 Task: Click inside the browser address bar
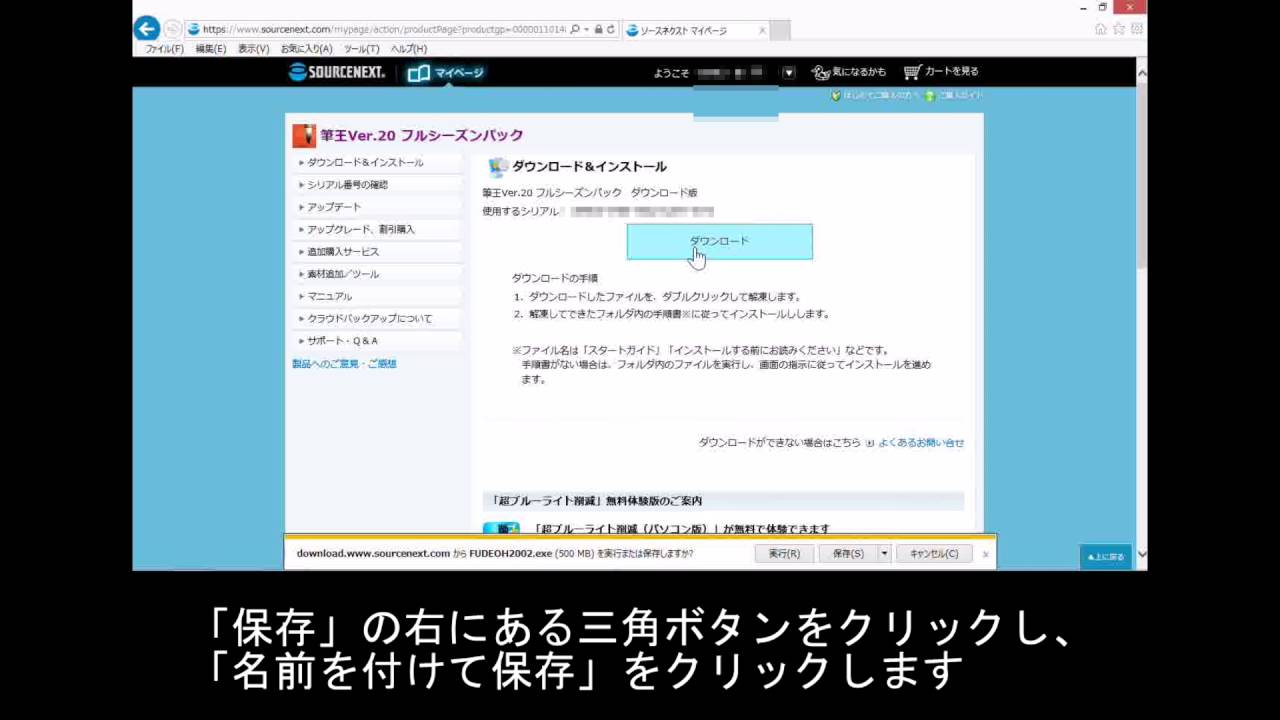[x=380, y=30]
